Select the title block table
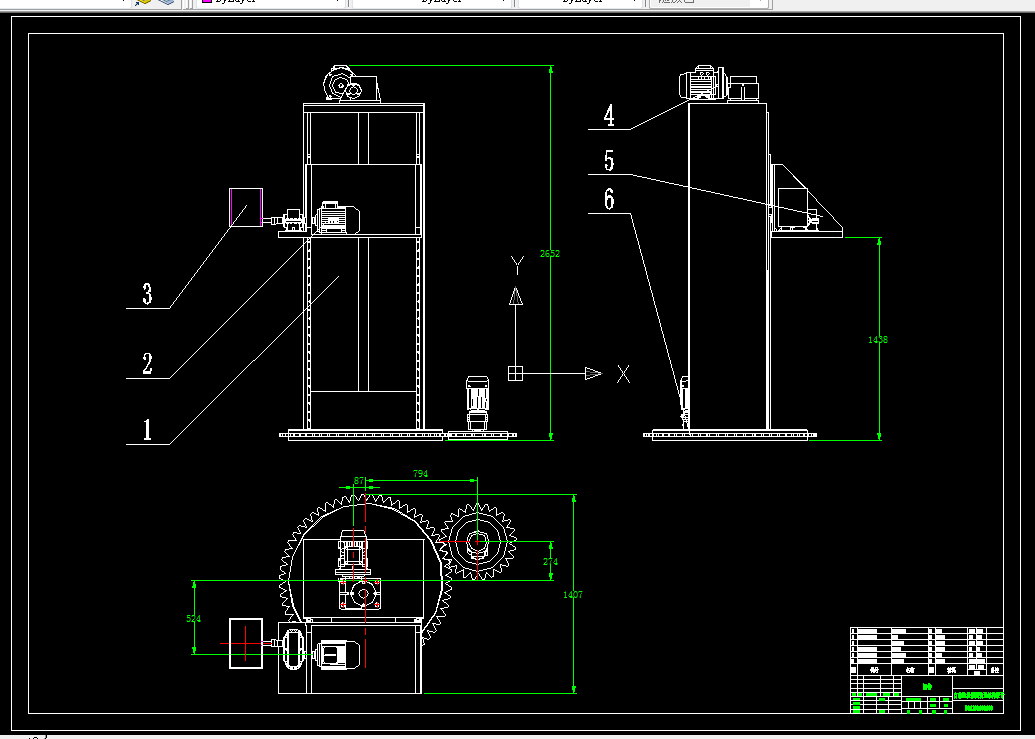 (927, 670)
